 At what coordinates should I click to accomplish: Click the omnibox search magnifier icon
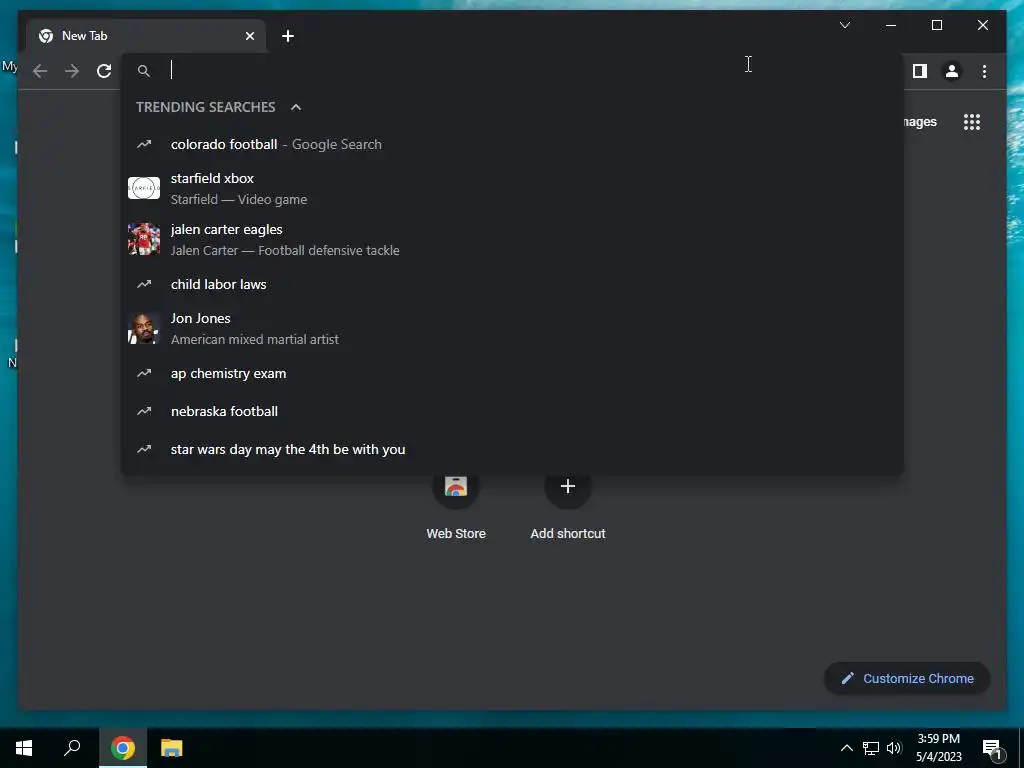144,71
